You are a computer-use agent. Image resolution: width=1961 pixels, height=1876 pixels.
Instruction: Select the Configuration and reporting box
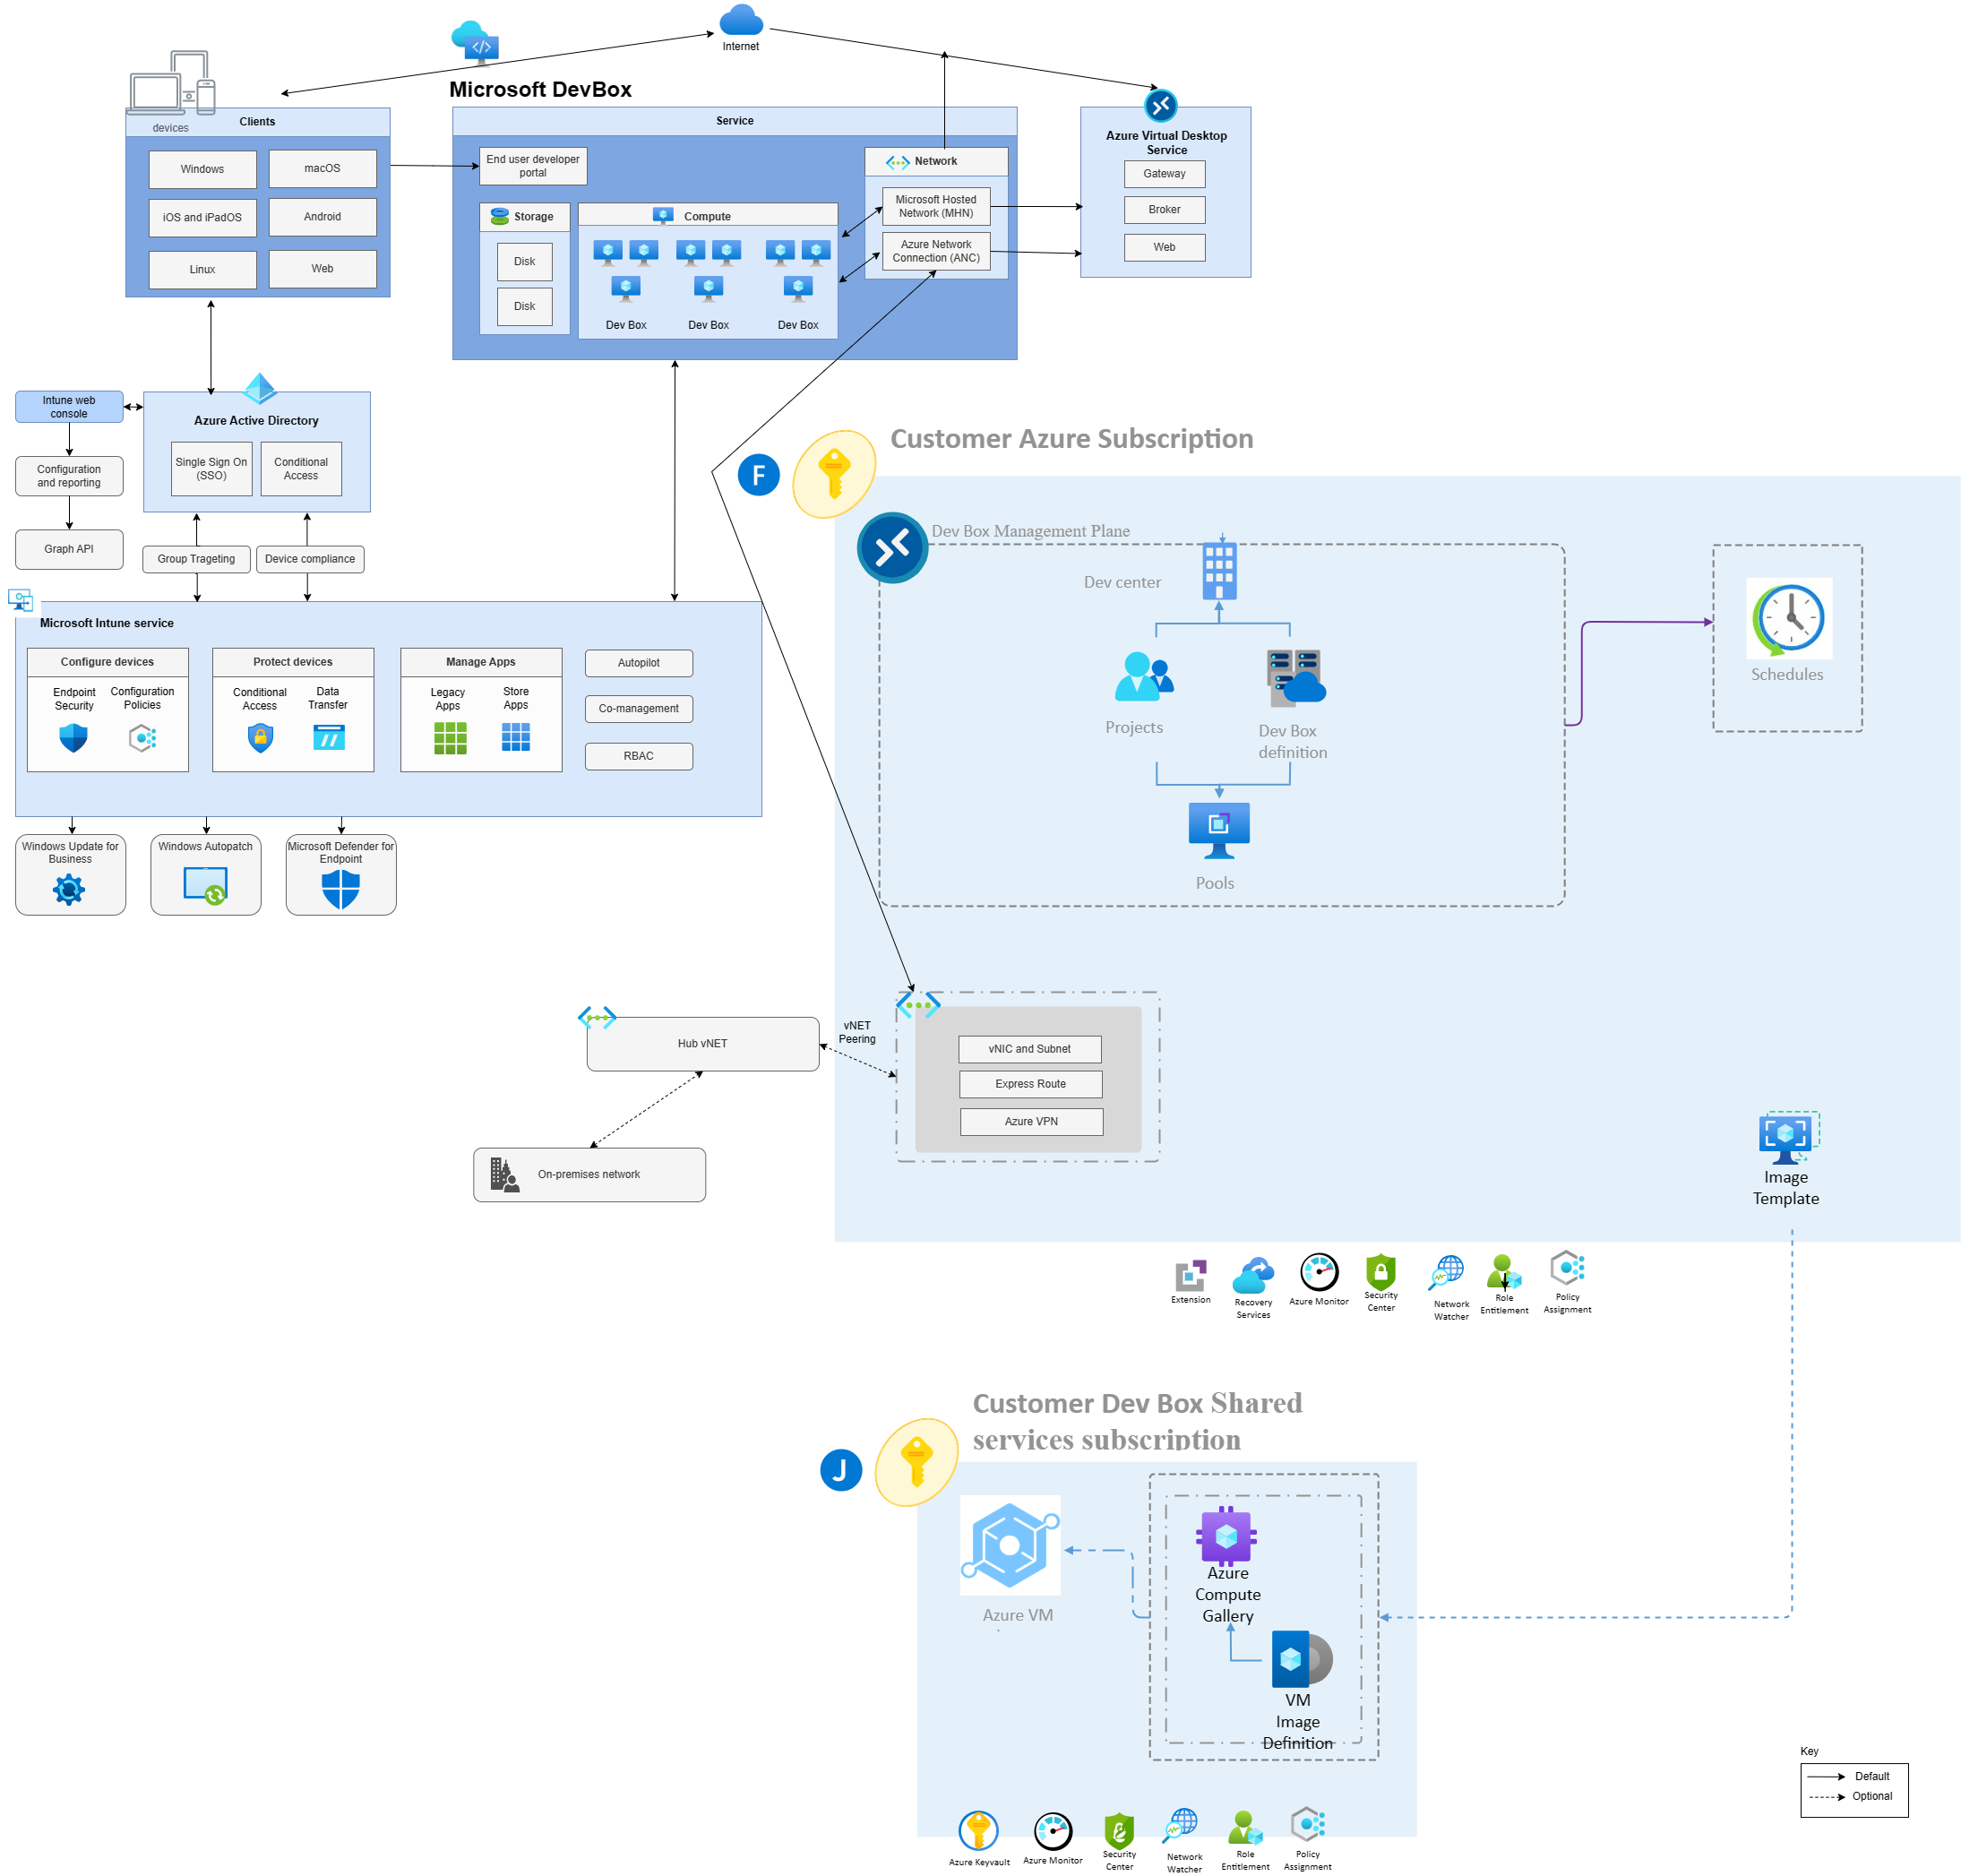coord(69,476)
